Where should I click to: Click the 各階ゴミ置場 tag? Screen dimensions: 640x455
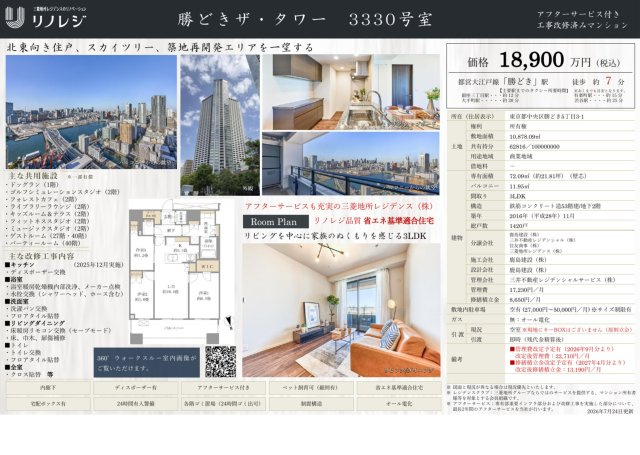[x=223, y=404]
